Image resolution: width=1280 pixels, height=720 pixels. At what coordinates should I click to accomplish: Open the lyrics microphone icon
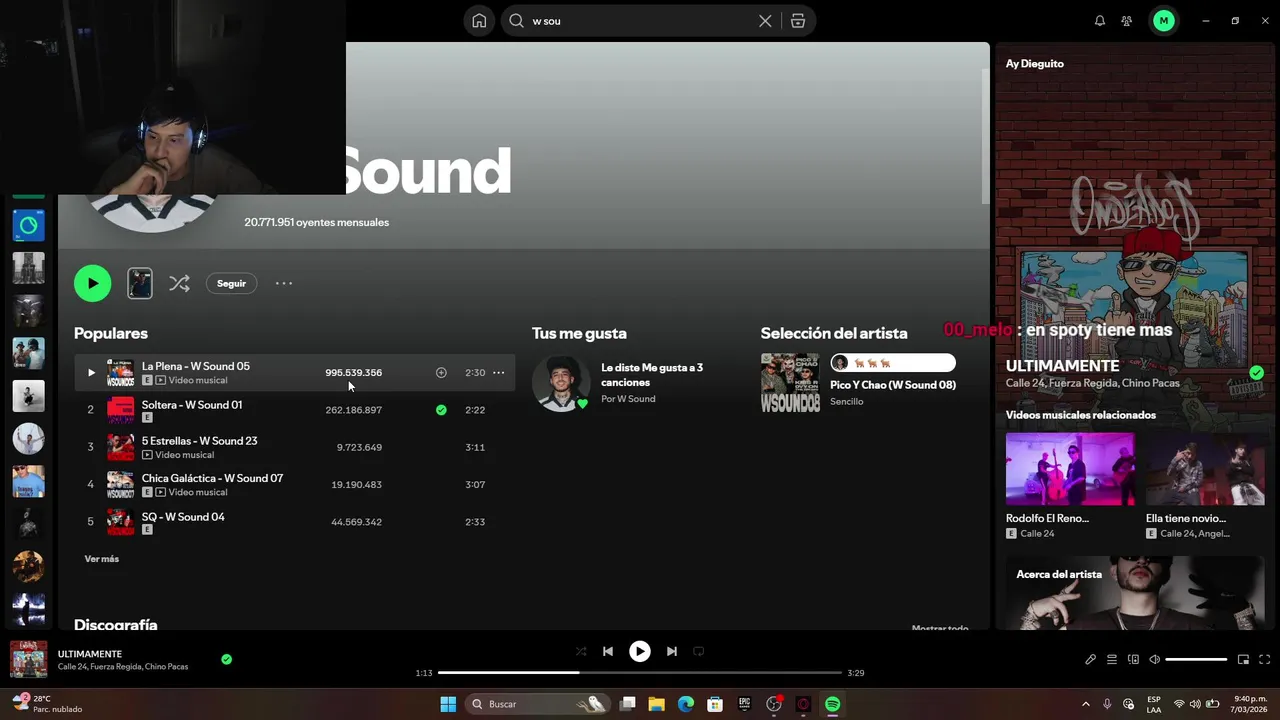point(1091,660)
